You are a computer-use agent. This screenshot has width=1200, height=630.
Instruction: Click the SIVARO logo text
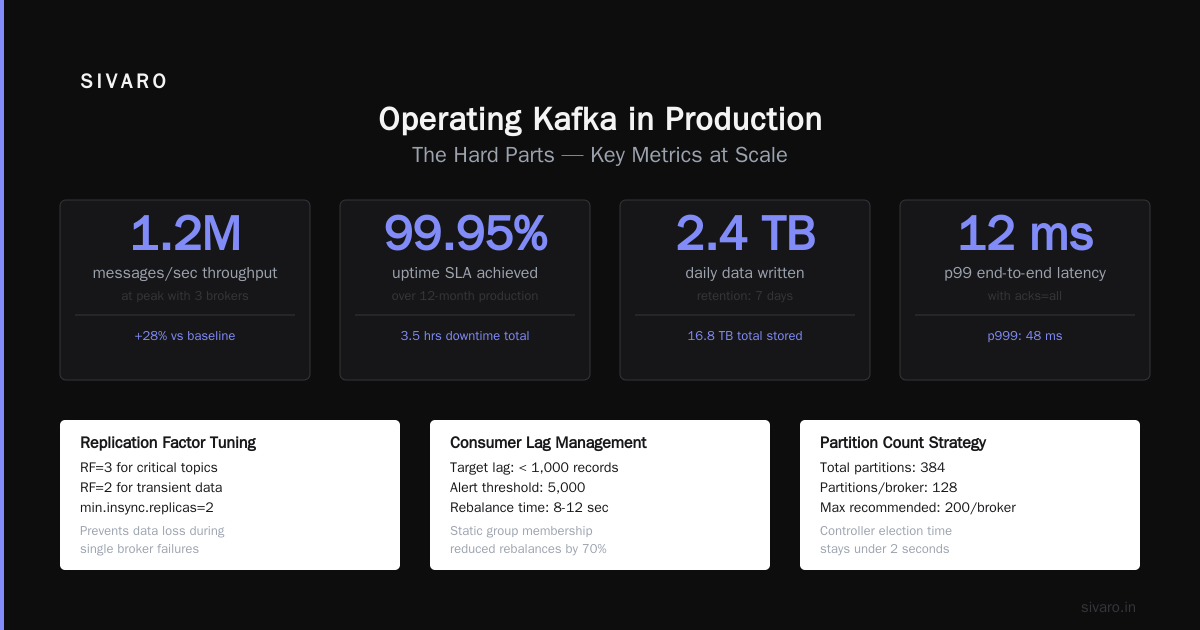coord(124,82)
